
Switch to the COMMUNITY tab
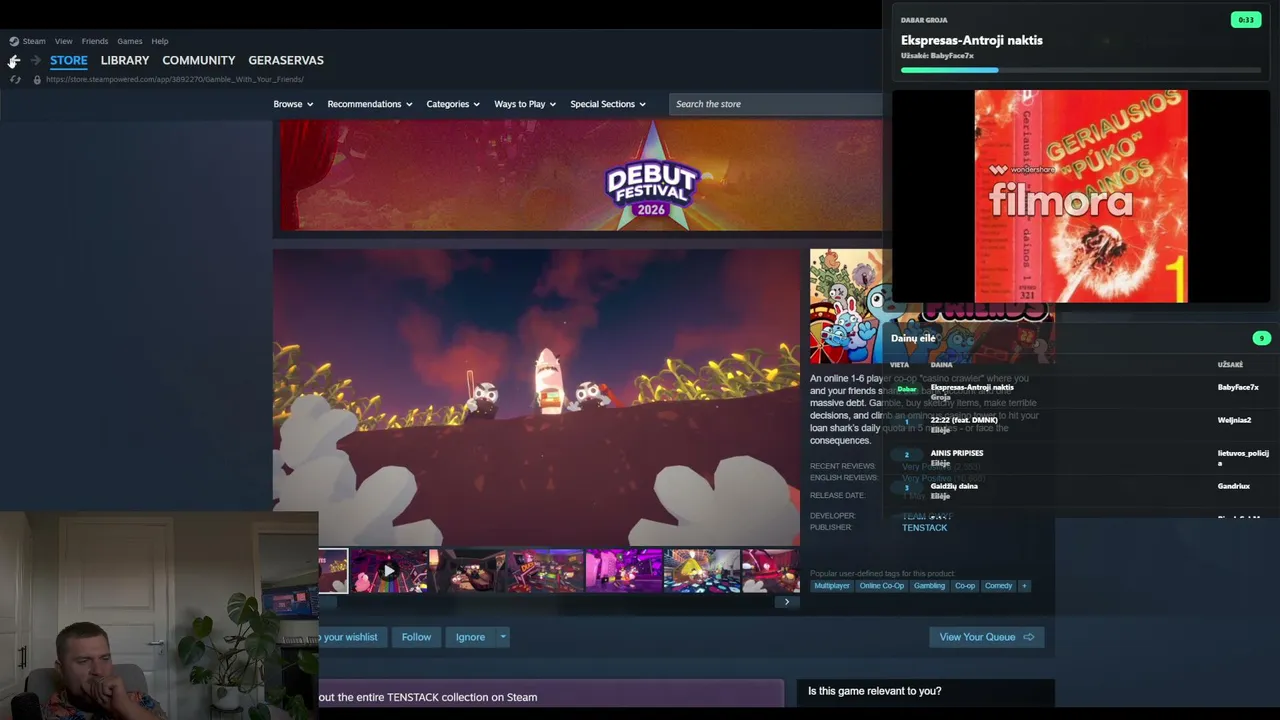click(199, 60)
